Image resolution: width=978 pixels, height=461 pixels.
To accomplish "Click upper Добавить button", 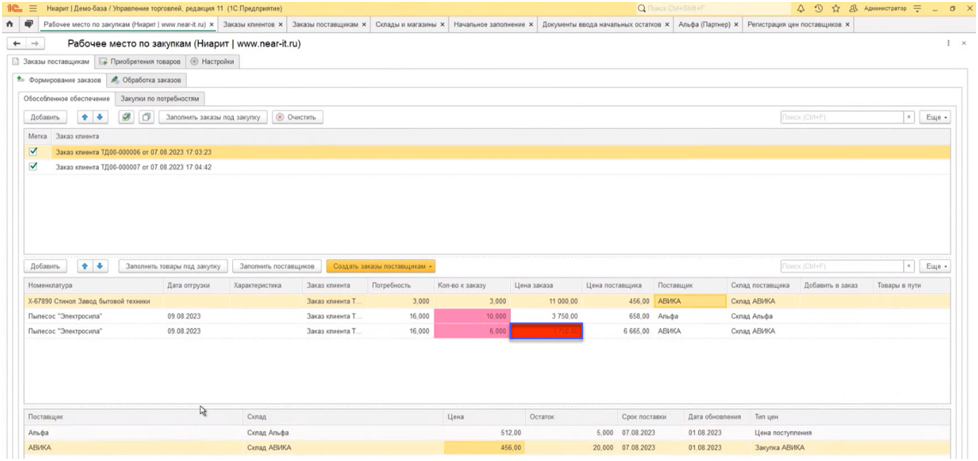I will [45, 117].
